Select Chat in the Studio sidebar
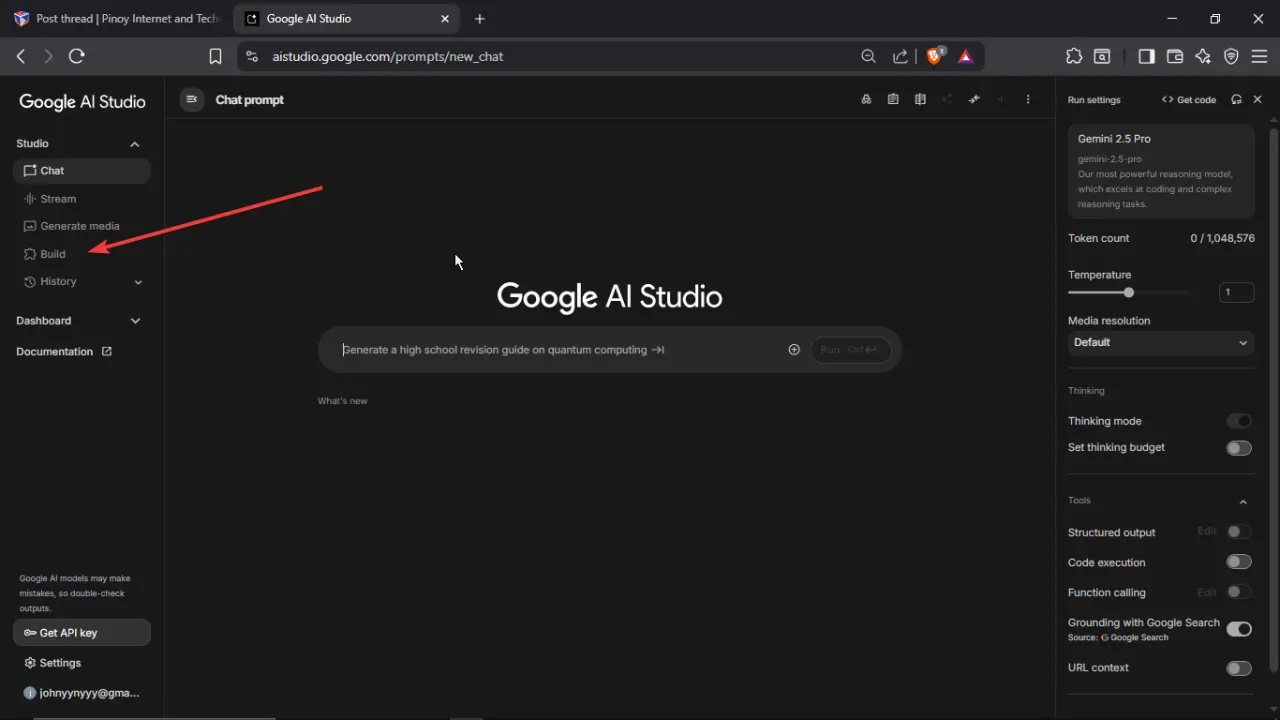The height and width of the screenshot is (720, 1280). 82,171
